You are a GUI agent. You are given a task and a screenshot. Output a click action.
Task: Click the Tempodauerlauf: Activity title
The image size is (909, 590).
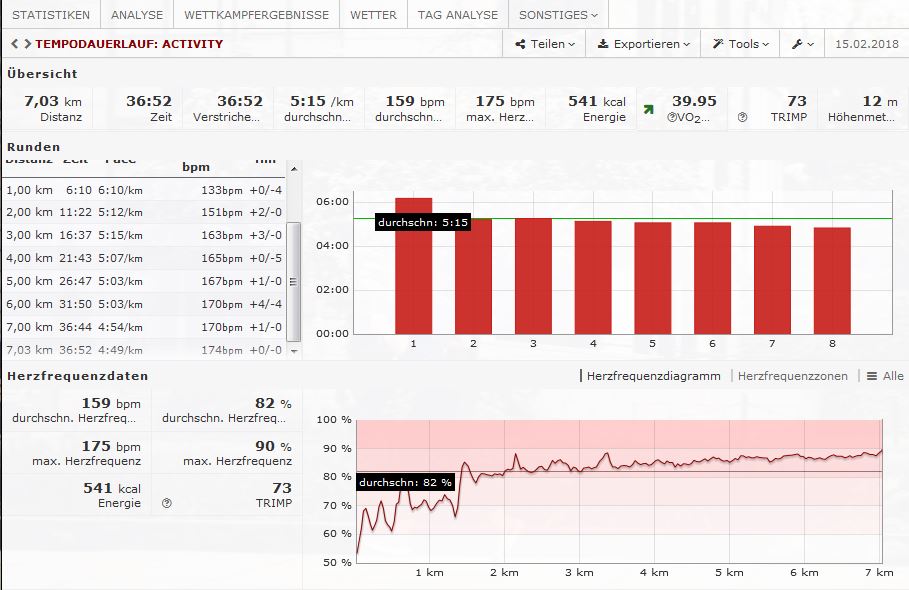pyautogui.click(x=129, y=44)
